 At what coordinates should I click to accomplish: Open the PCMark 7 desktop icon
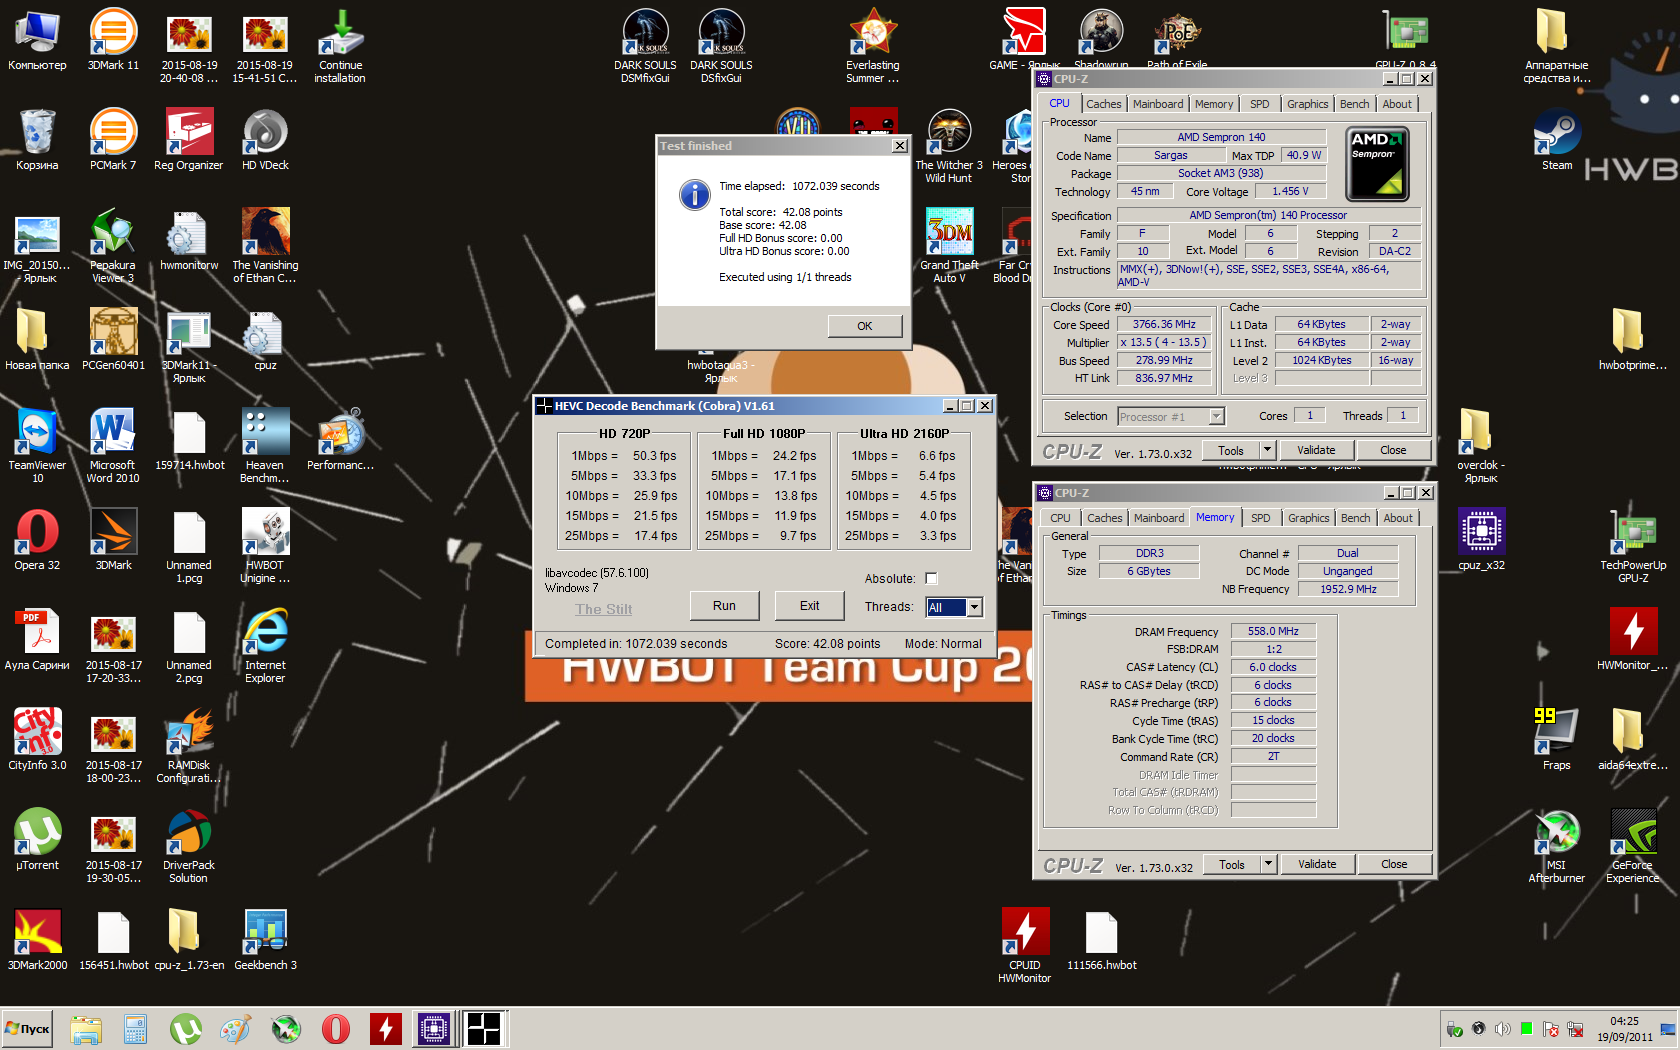[113, 140]
